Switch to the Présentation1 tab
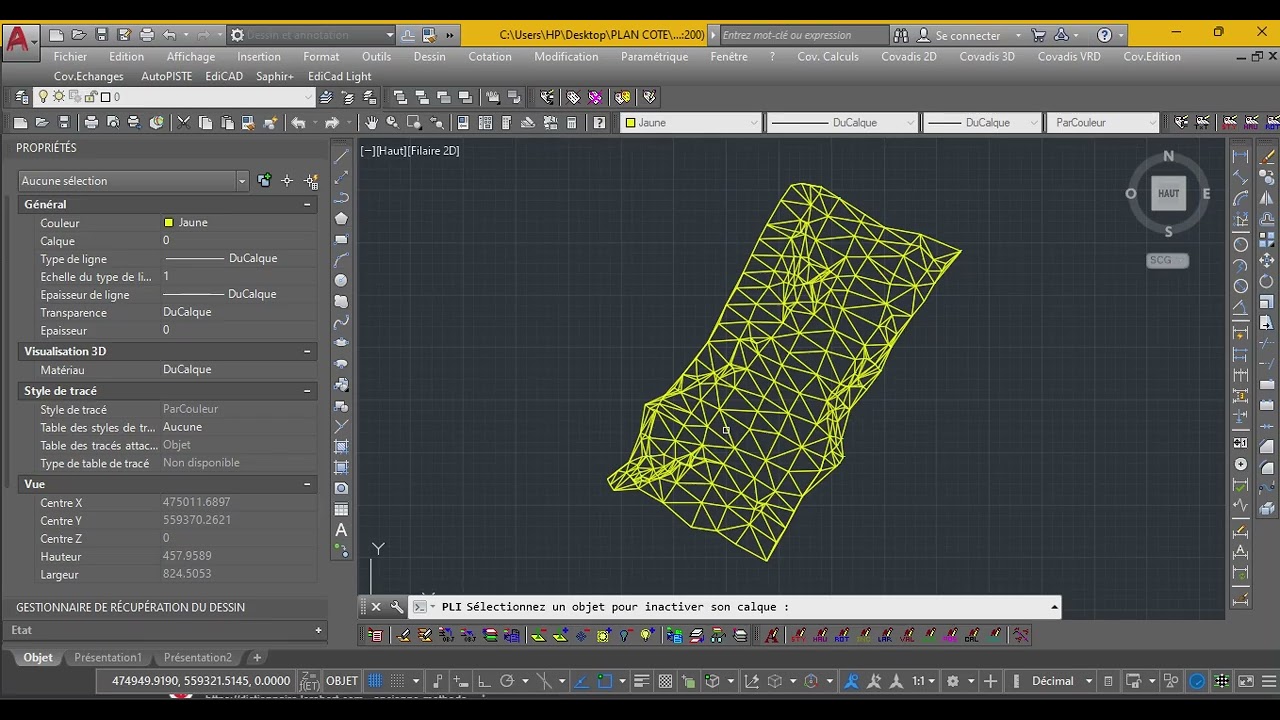 point(108,657)
